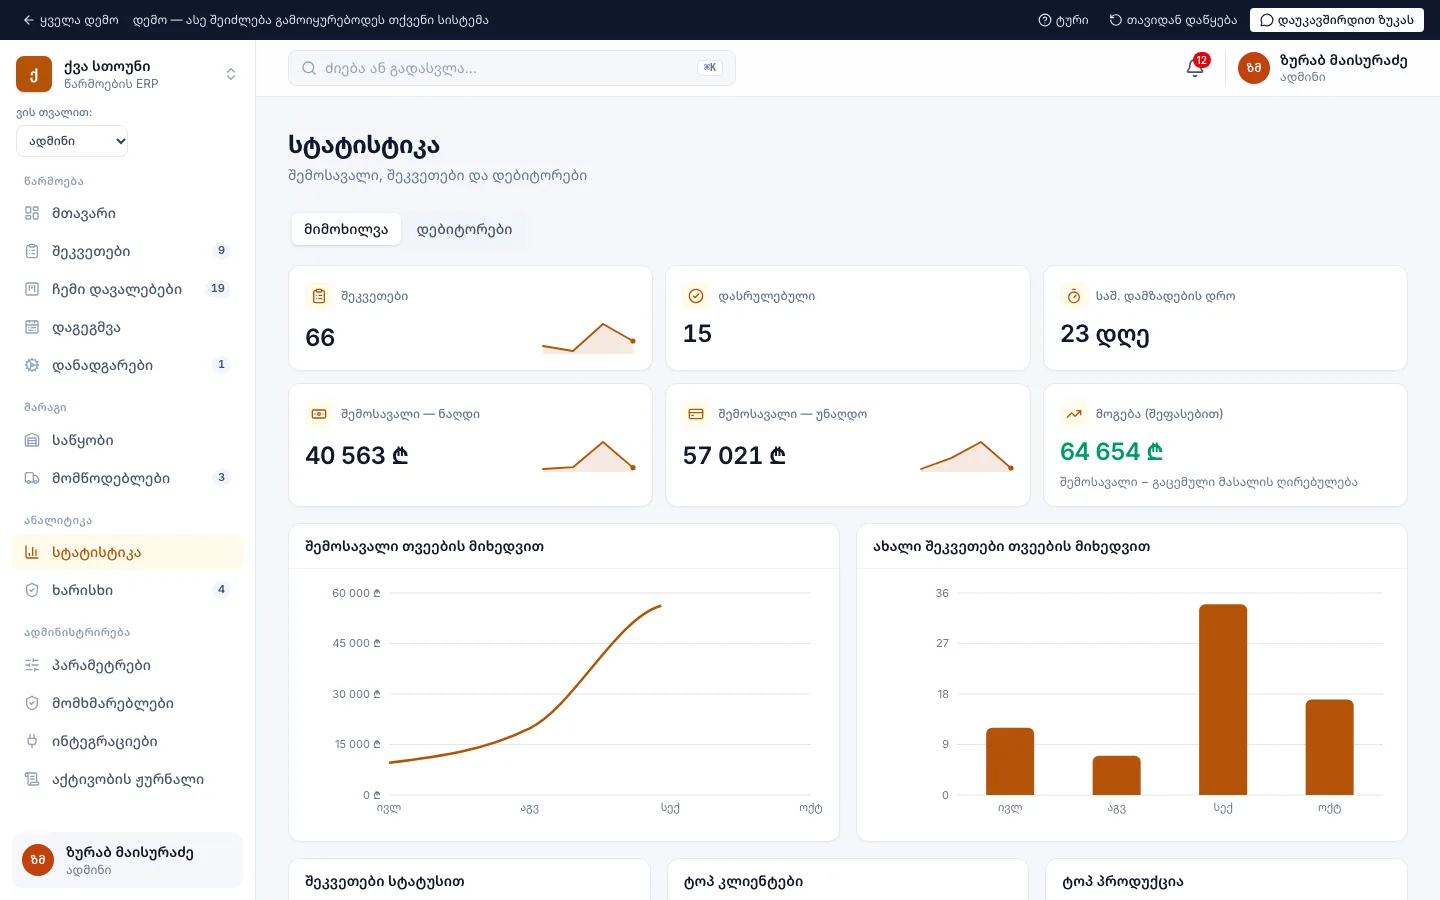Click the აქტივობის ჟურნალი log icon
This screenshot has height=900, width=1440.
[32, 779]
